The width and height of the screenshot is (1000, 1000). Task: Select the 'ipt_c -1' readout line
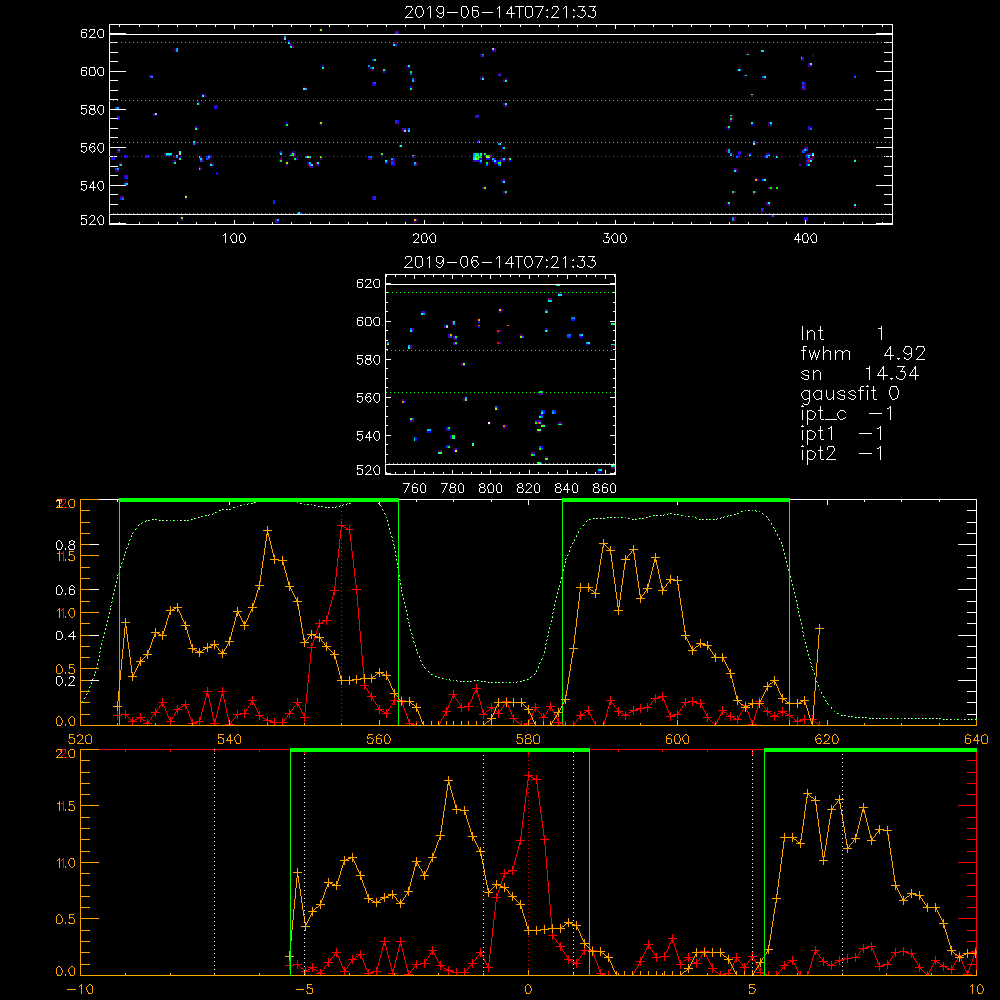tap(847, 414)
